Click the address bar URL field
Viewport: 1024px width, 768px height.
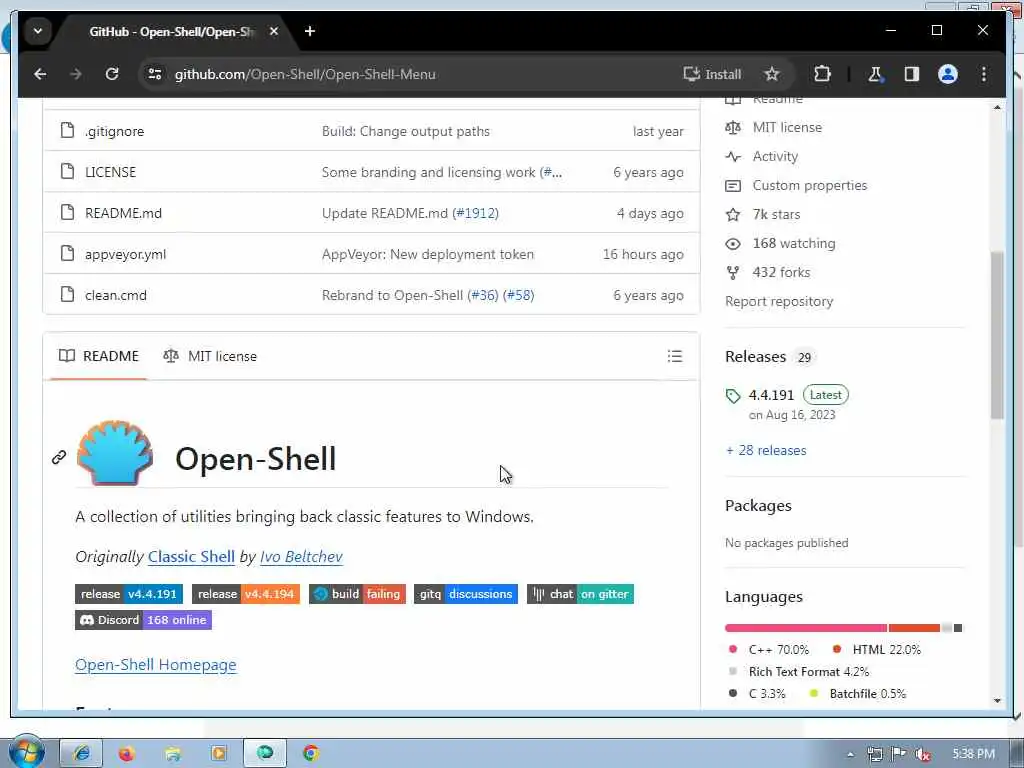pos(418,74)
